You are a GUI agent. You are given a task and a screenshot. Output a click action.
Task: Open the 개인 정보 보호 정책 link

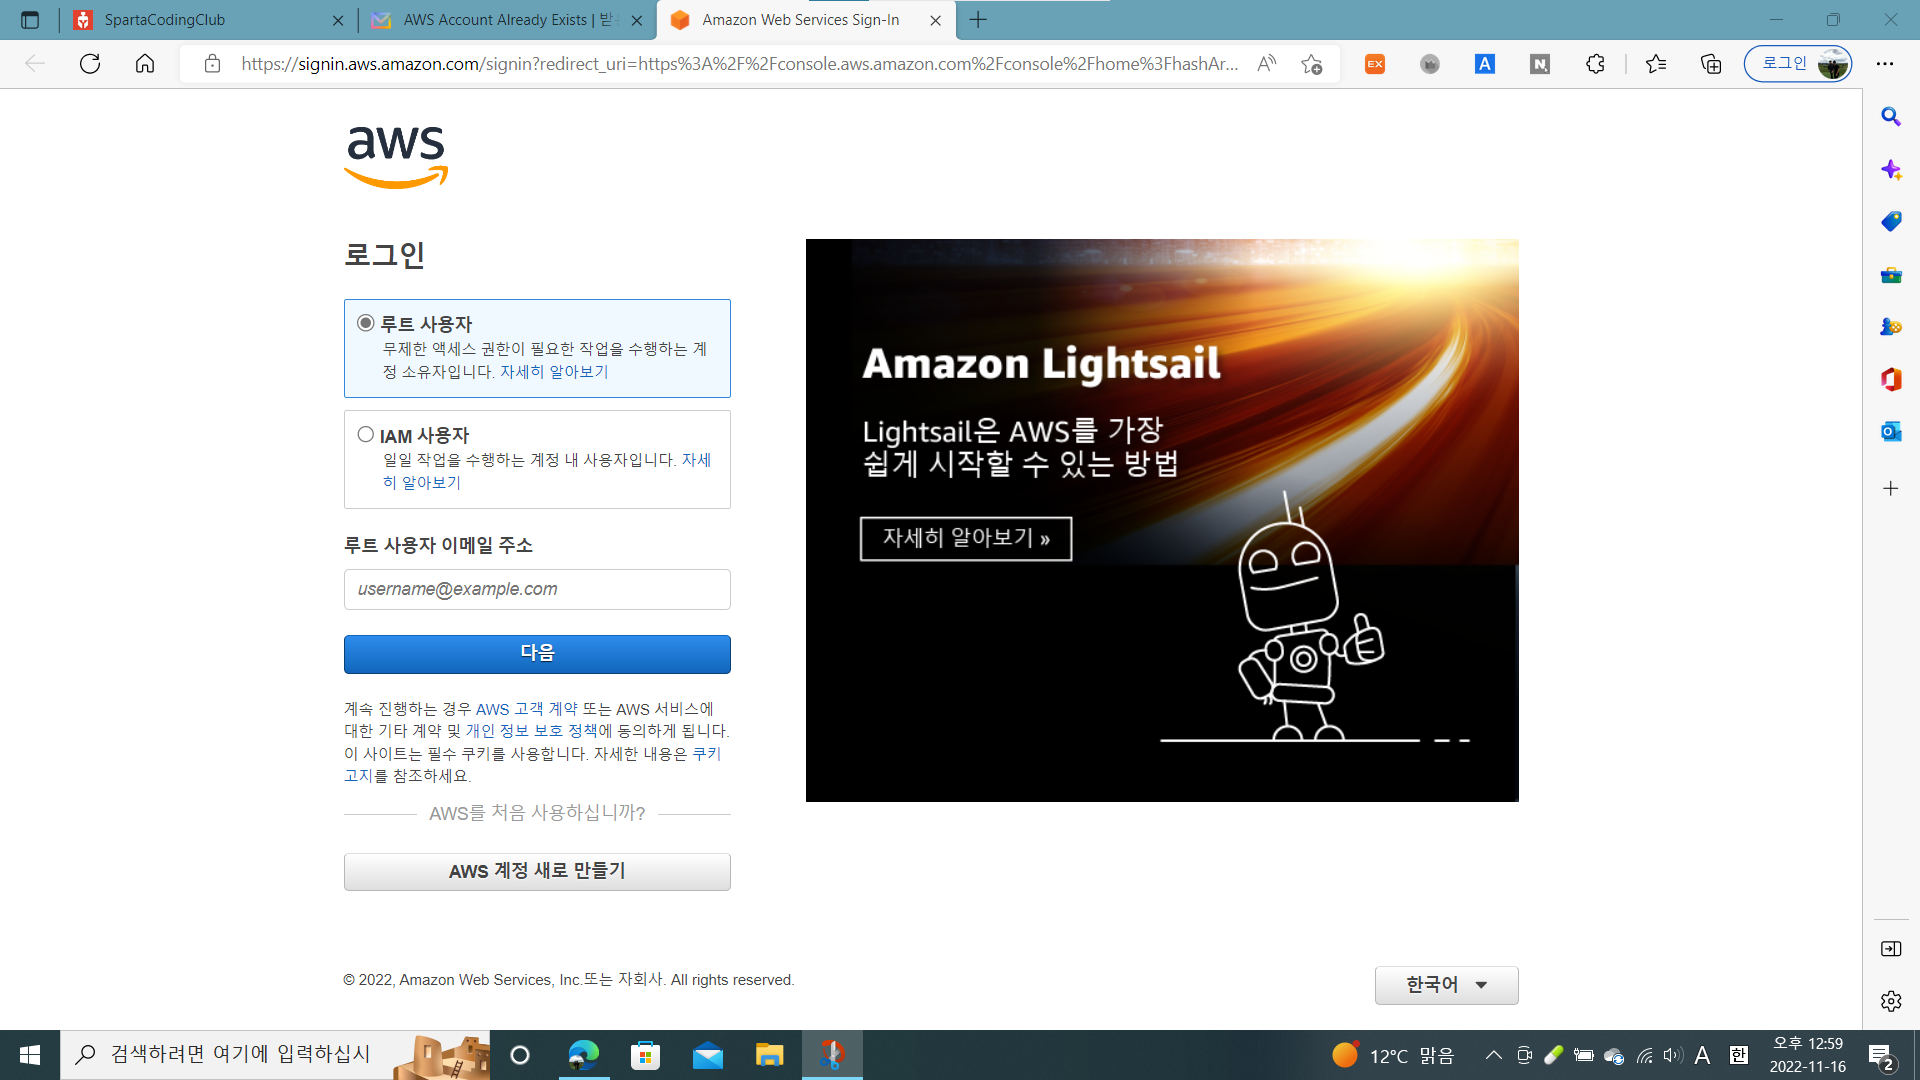(x=532, y=731)
